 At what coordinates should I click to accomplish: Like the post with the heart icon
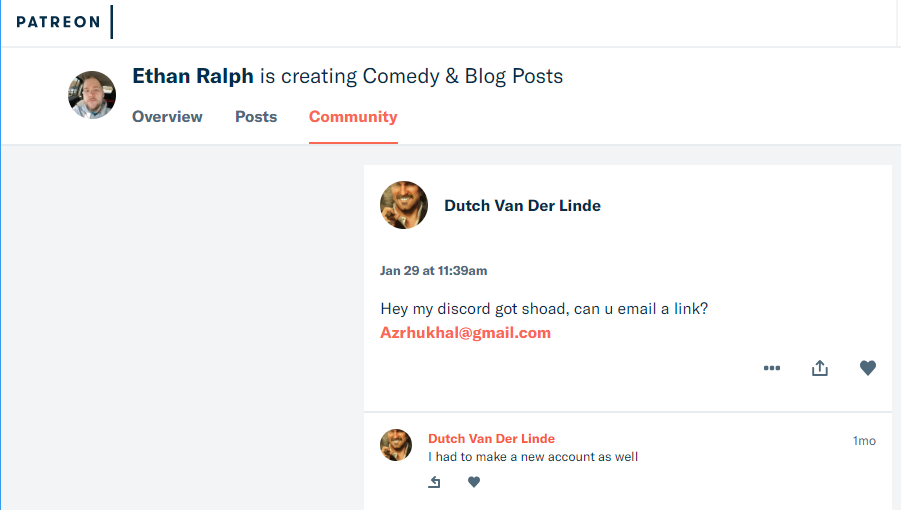click(868, 368)
